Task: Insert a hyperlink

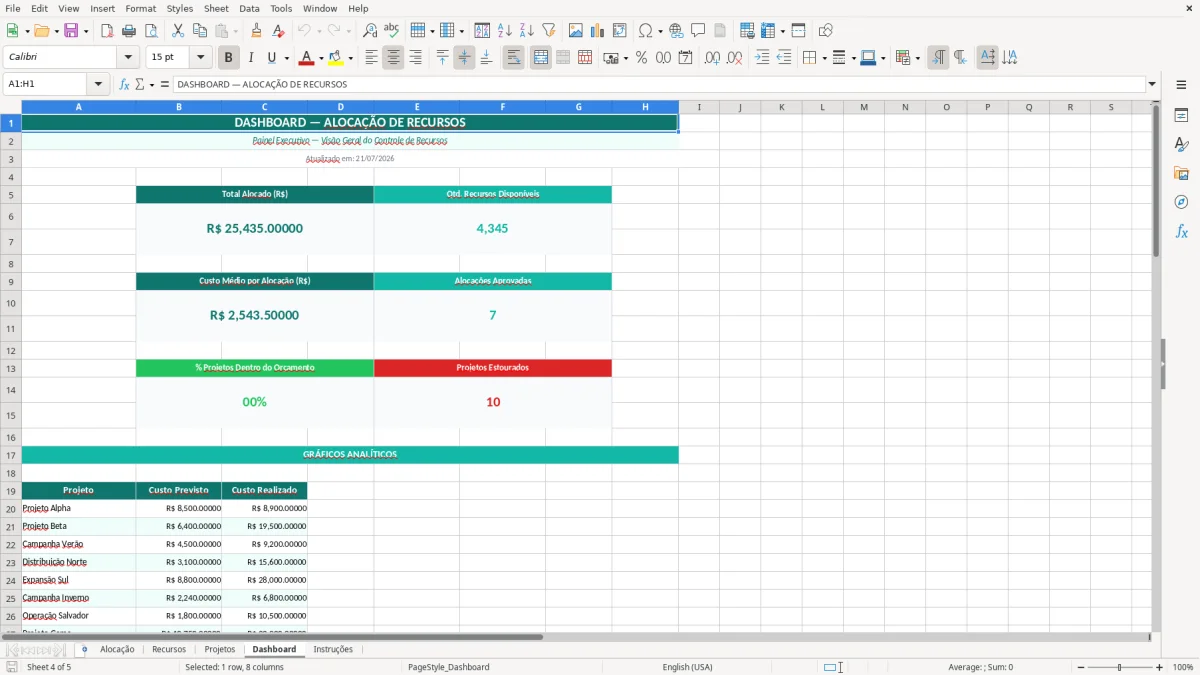Action: click(x=676, y=31)
